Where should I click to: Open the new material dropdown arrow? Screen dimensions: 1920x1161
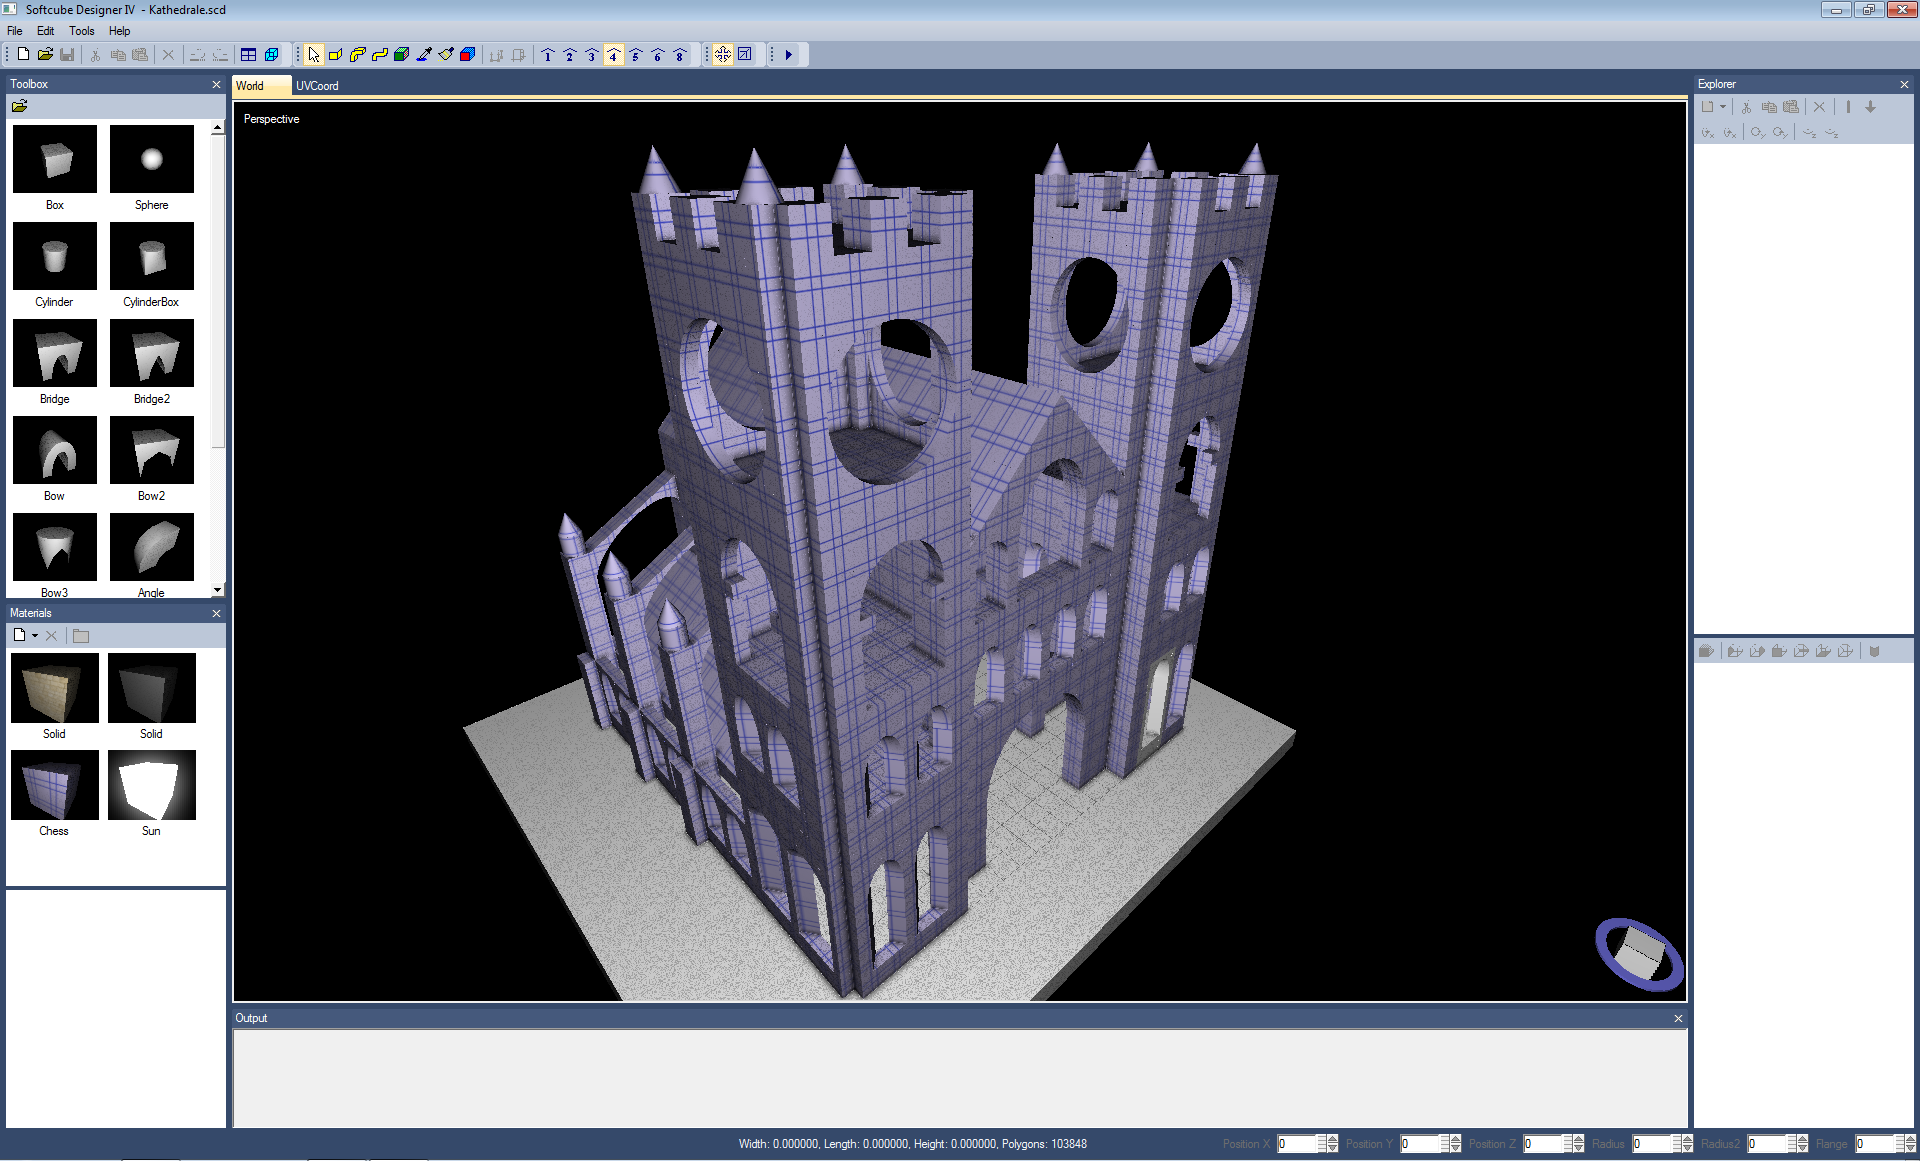tap(35, 636)
